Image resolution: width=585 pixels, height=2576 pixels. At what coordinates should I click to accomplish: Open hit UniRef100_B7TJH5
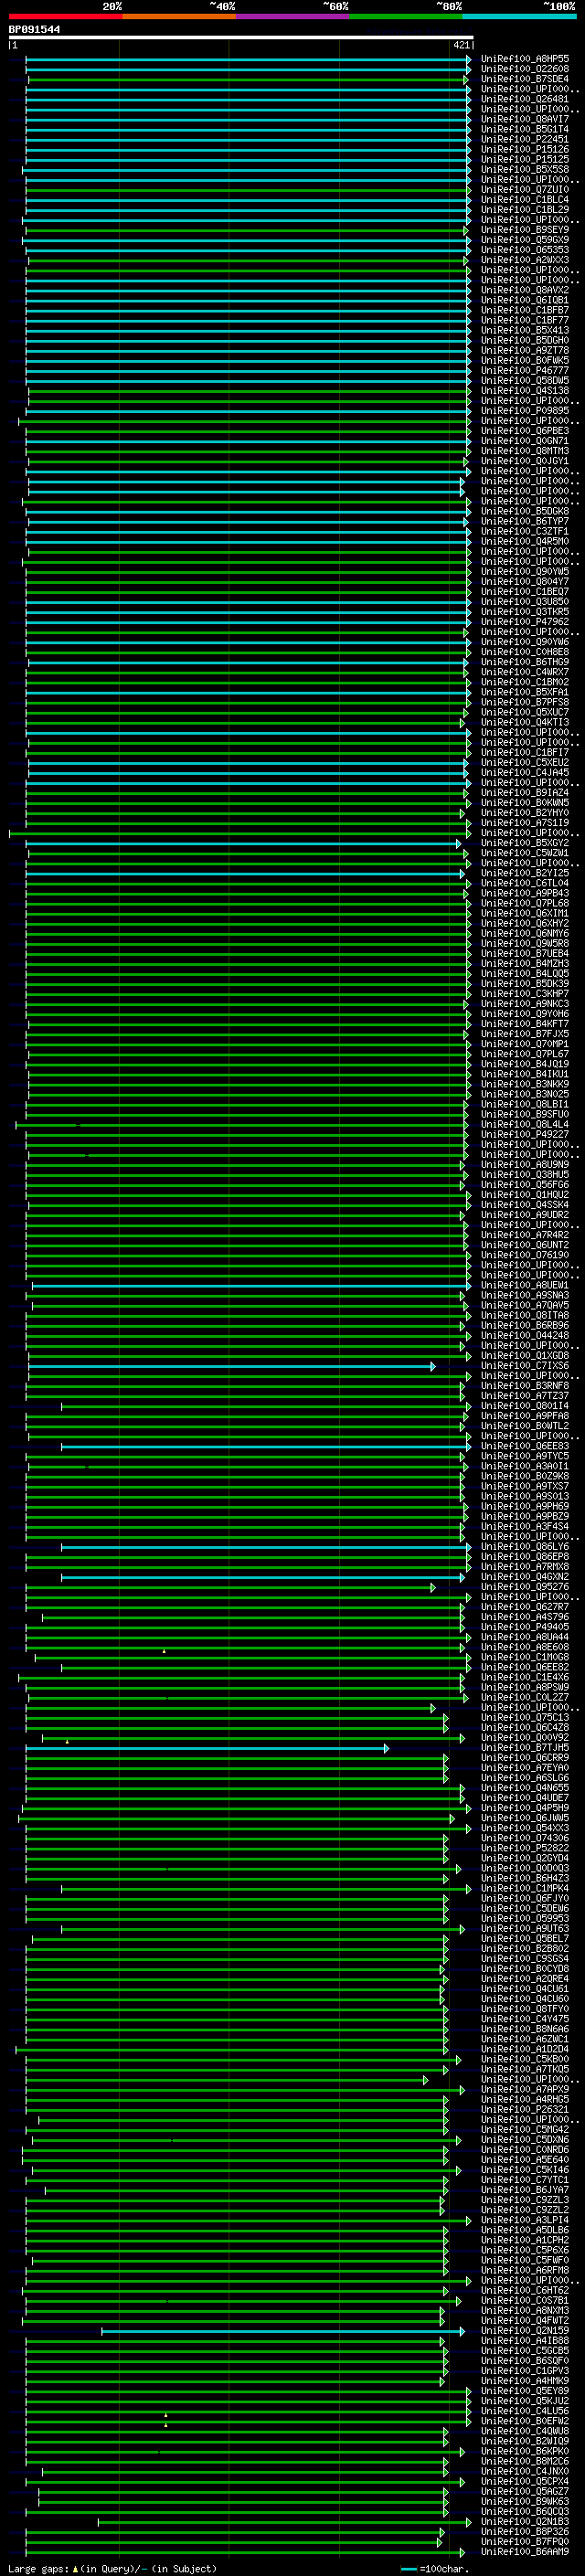pos(524,1748)
